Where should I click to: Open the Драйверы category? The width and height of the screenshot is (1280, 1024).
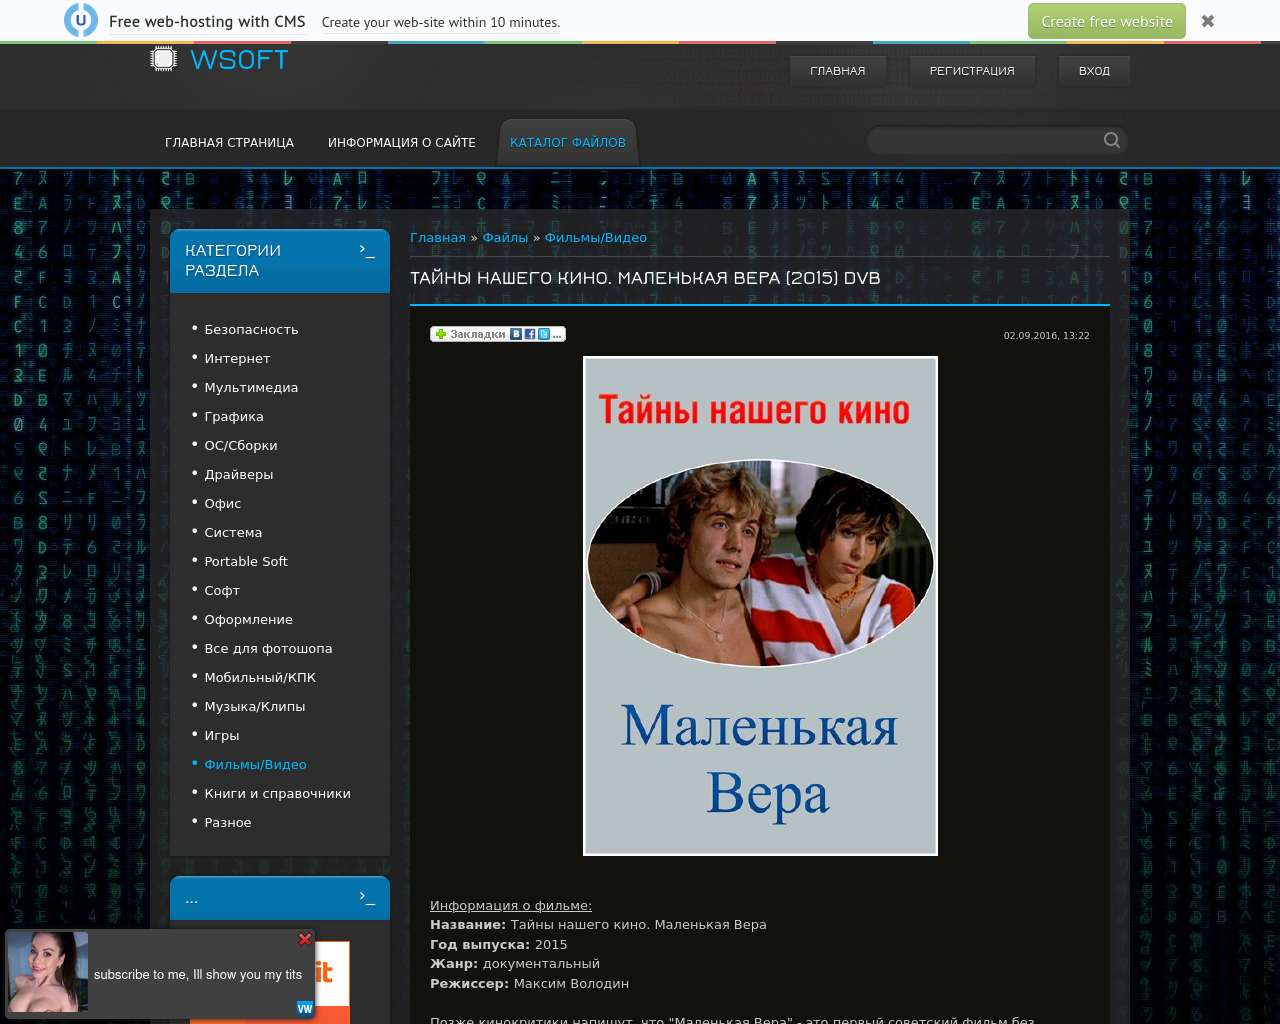239,475
